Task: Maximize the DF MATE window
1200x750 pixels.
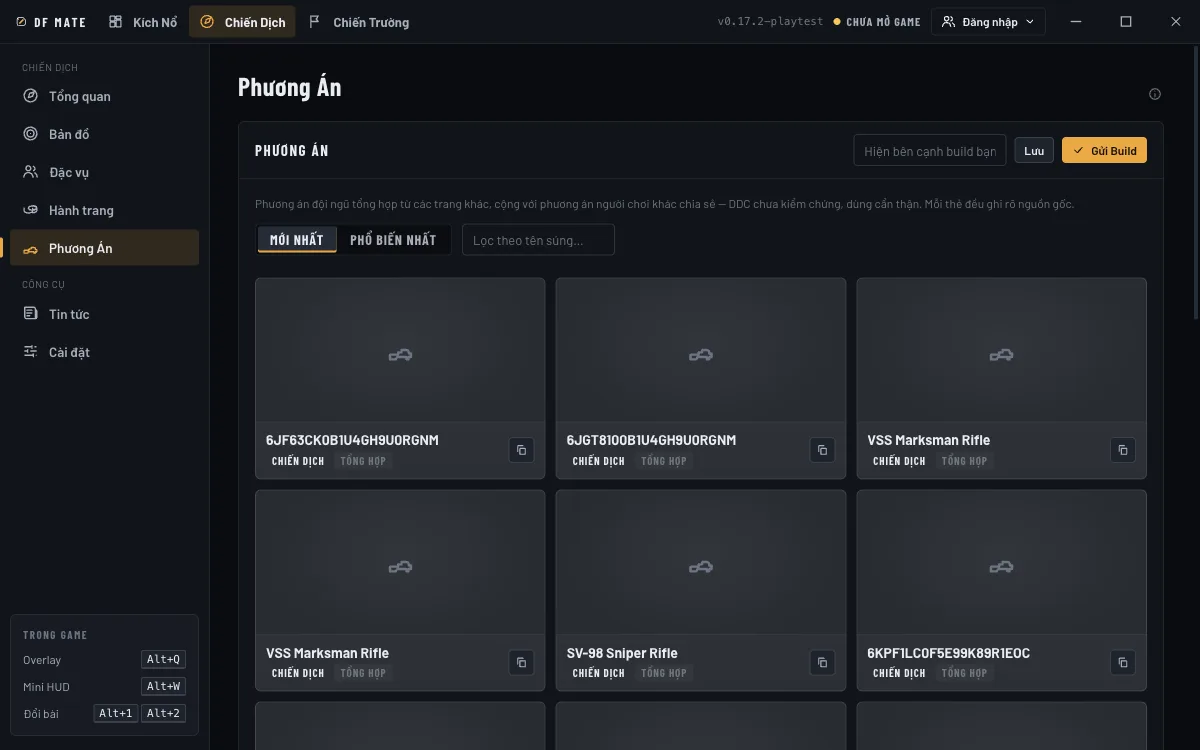Action: 1126,22
